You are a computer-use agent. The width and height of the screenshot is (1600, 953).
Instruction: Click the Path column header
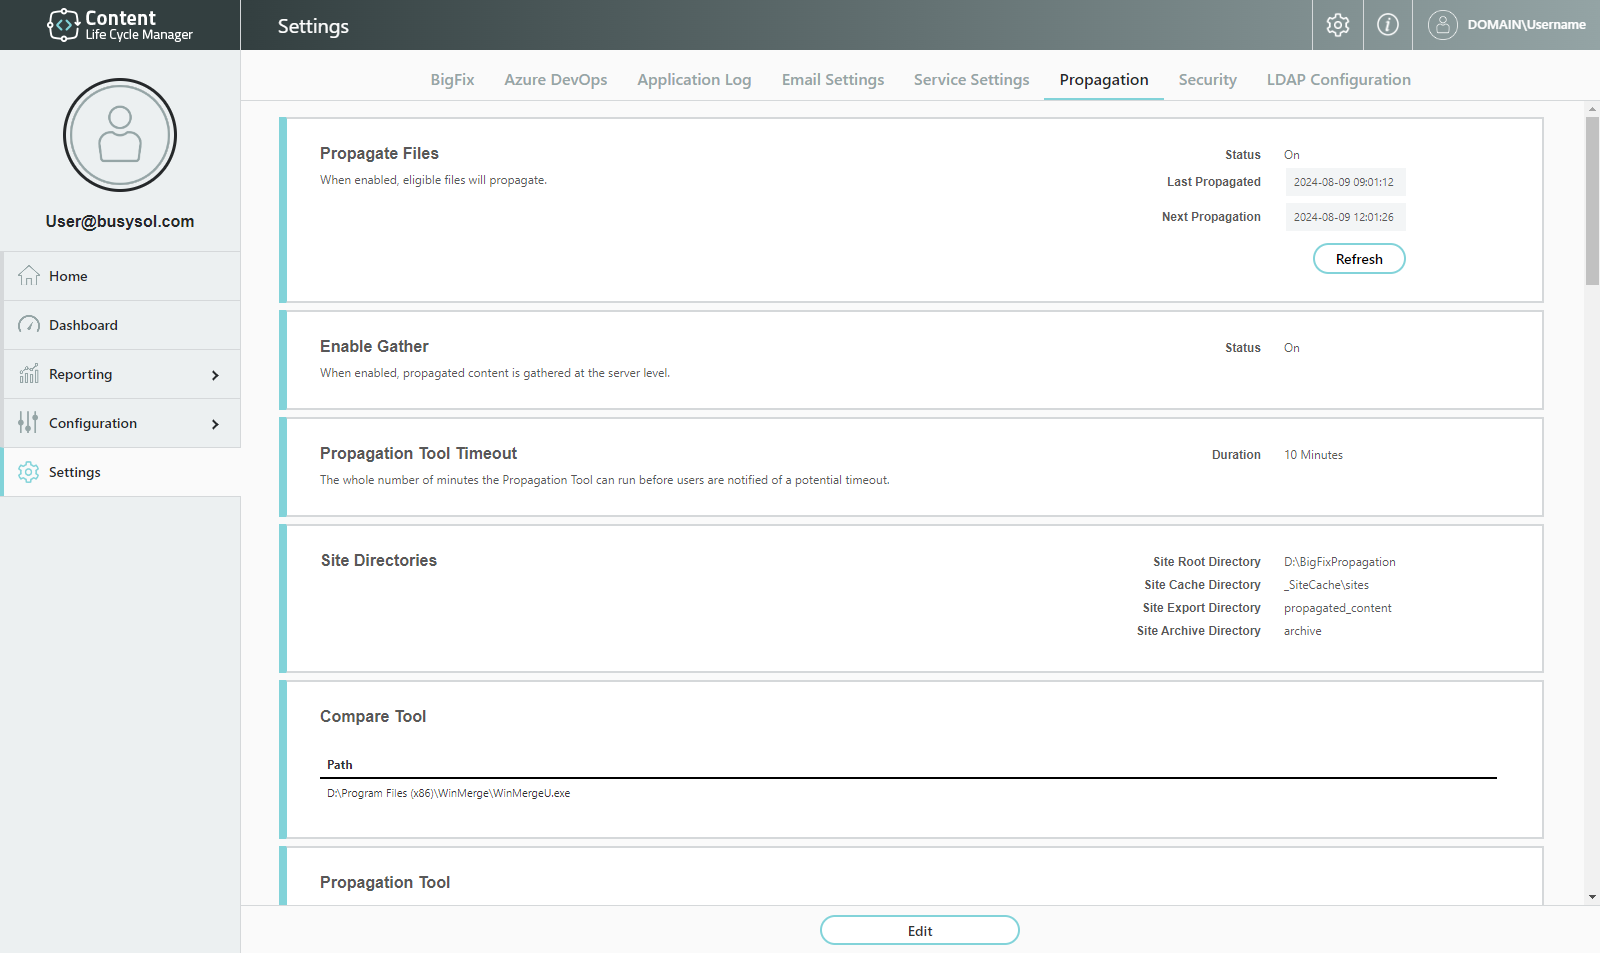pos(340,765)
